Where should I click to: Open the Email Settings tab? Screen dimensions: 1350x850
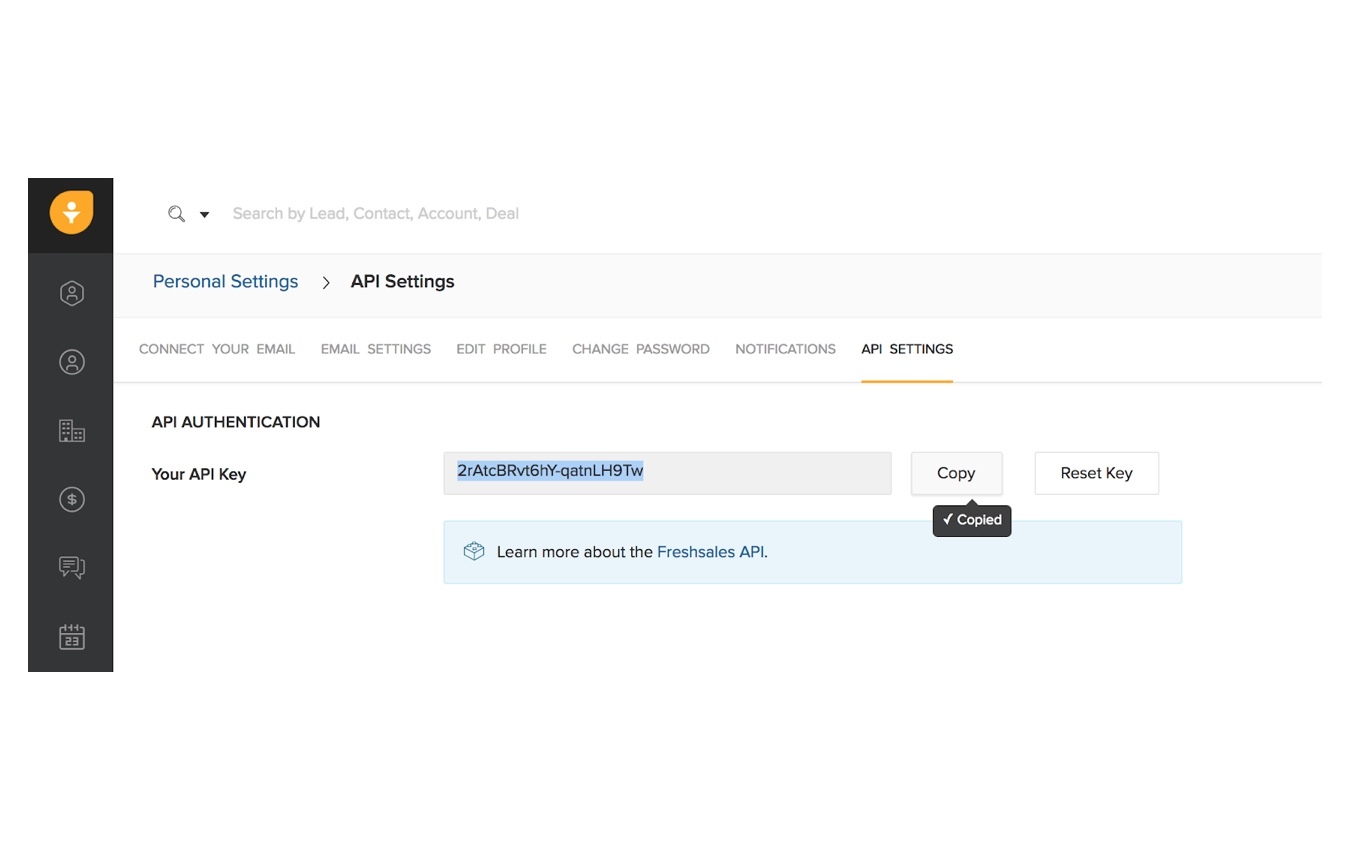coord(376,349)
